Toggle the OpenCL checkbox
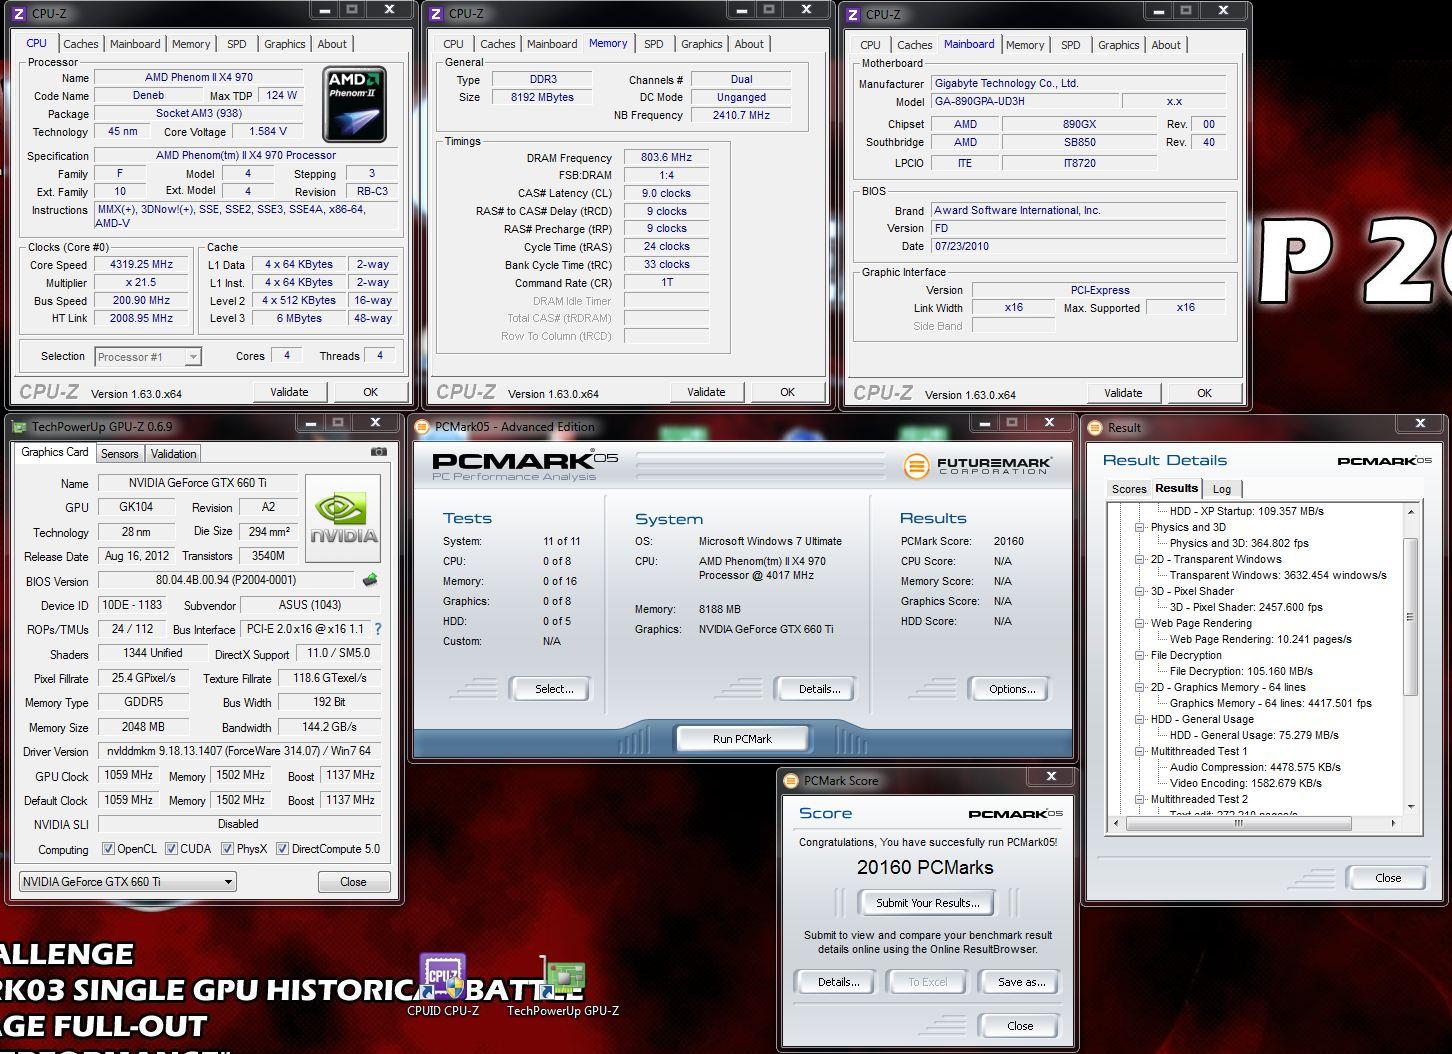Image resolution: width=1452 pixels, height=1054 pixels. click(108, 849)
